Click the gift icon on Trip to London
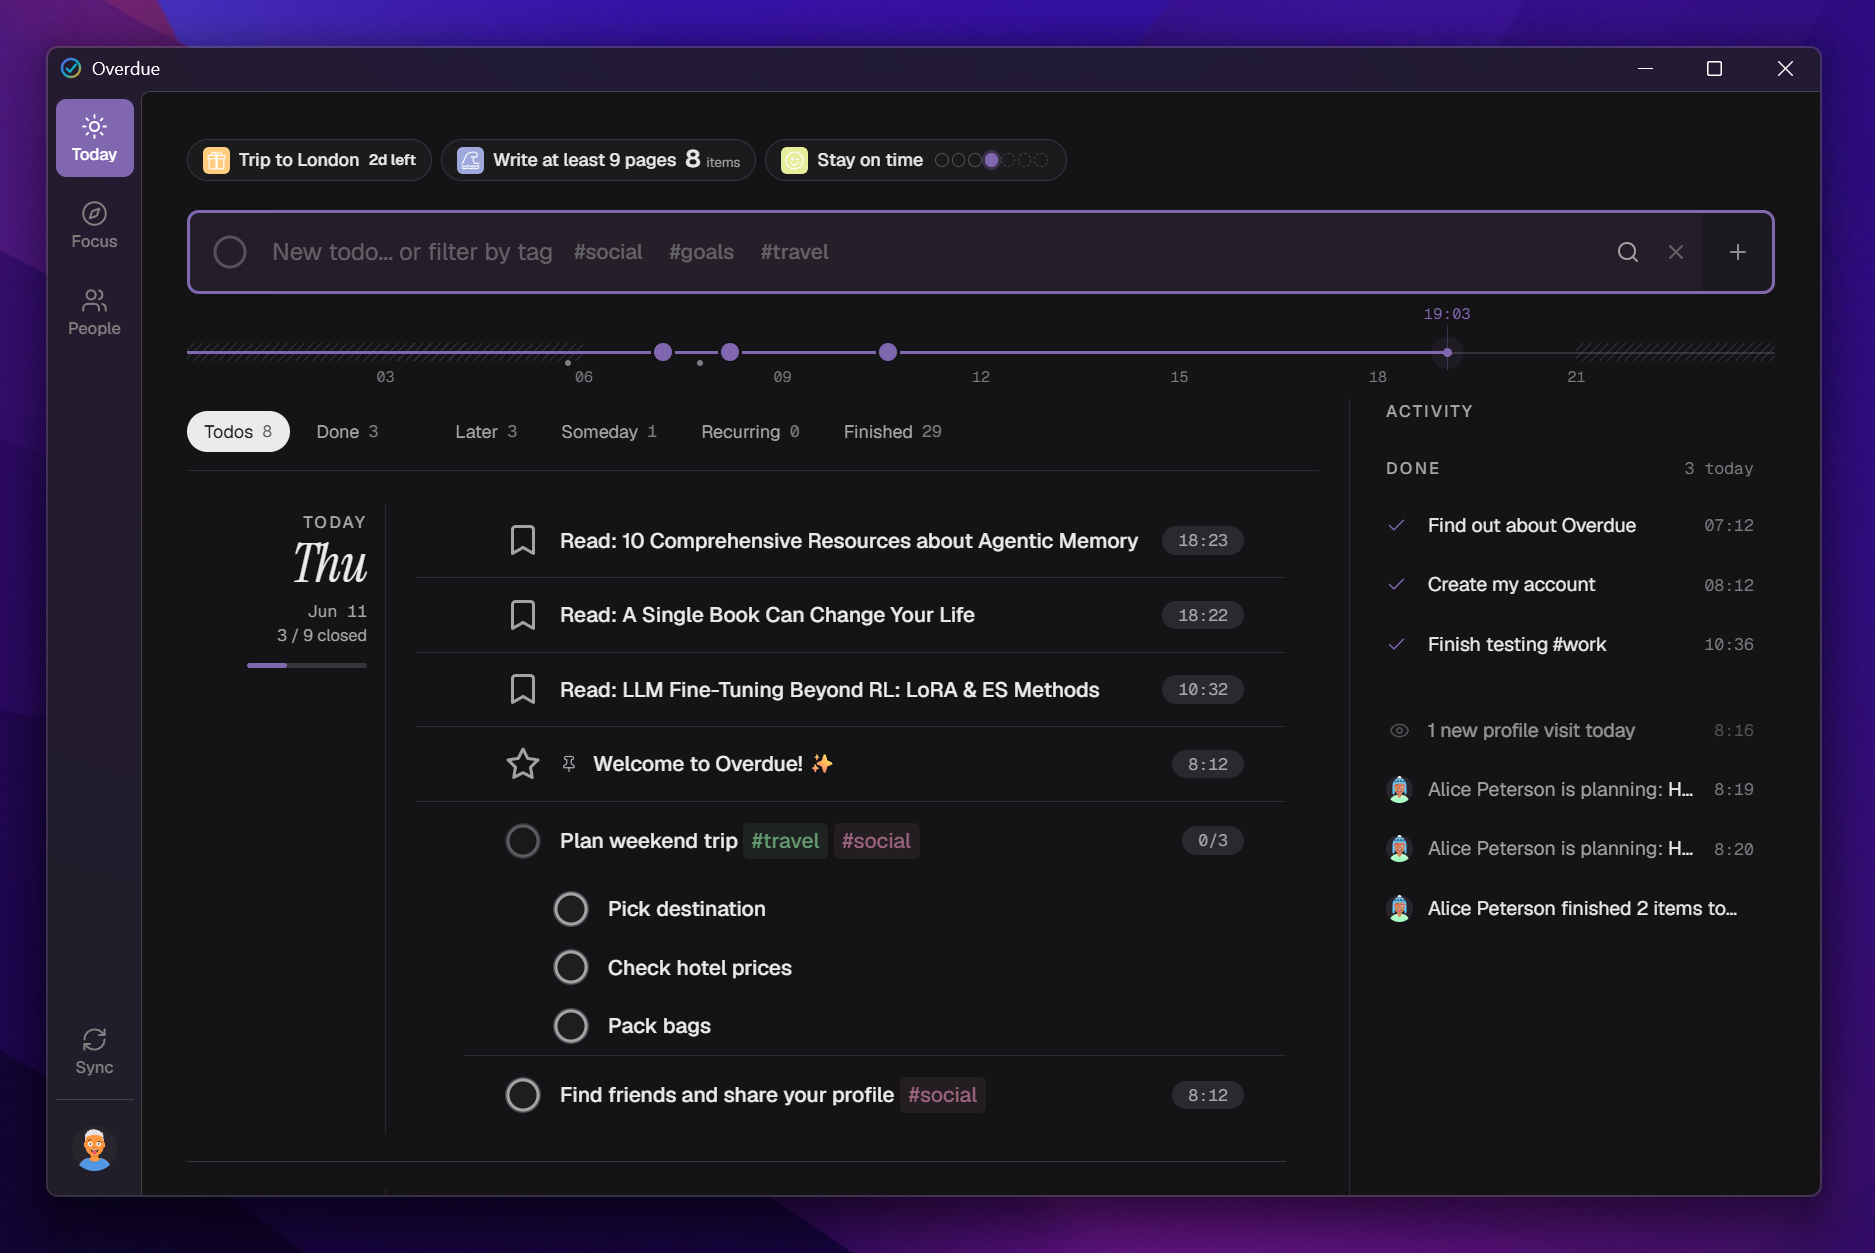Screen dimensions: 1875x1253 [x=216, y=160]
